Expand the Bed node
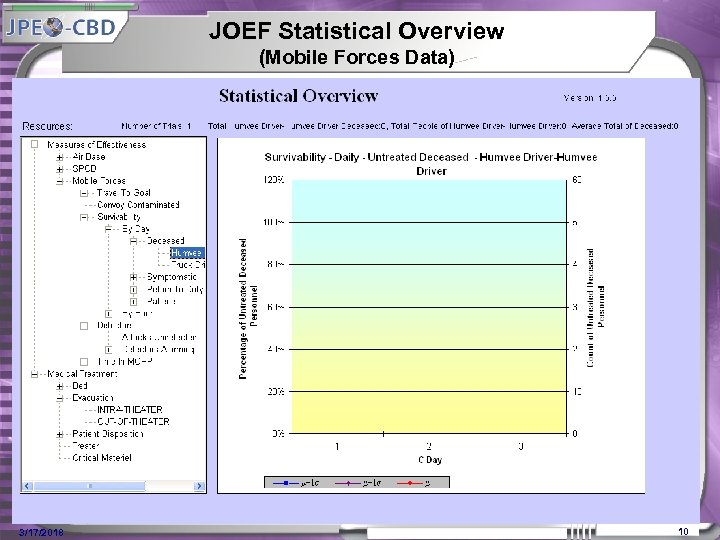This screenshot has height=540, width=720. point(60,386)
